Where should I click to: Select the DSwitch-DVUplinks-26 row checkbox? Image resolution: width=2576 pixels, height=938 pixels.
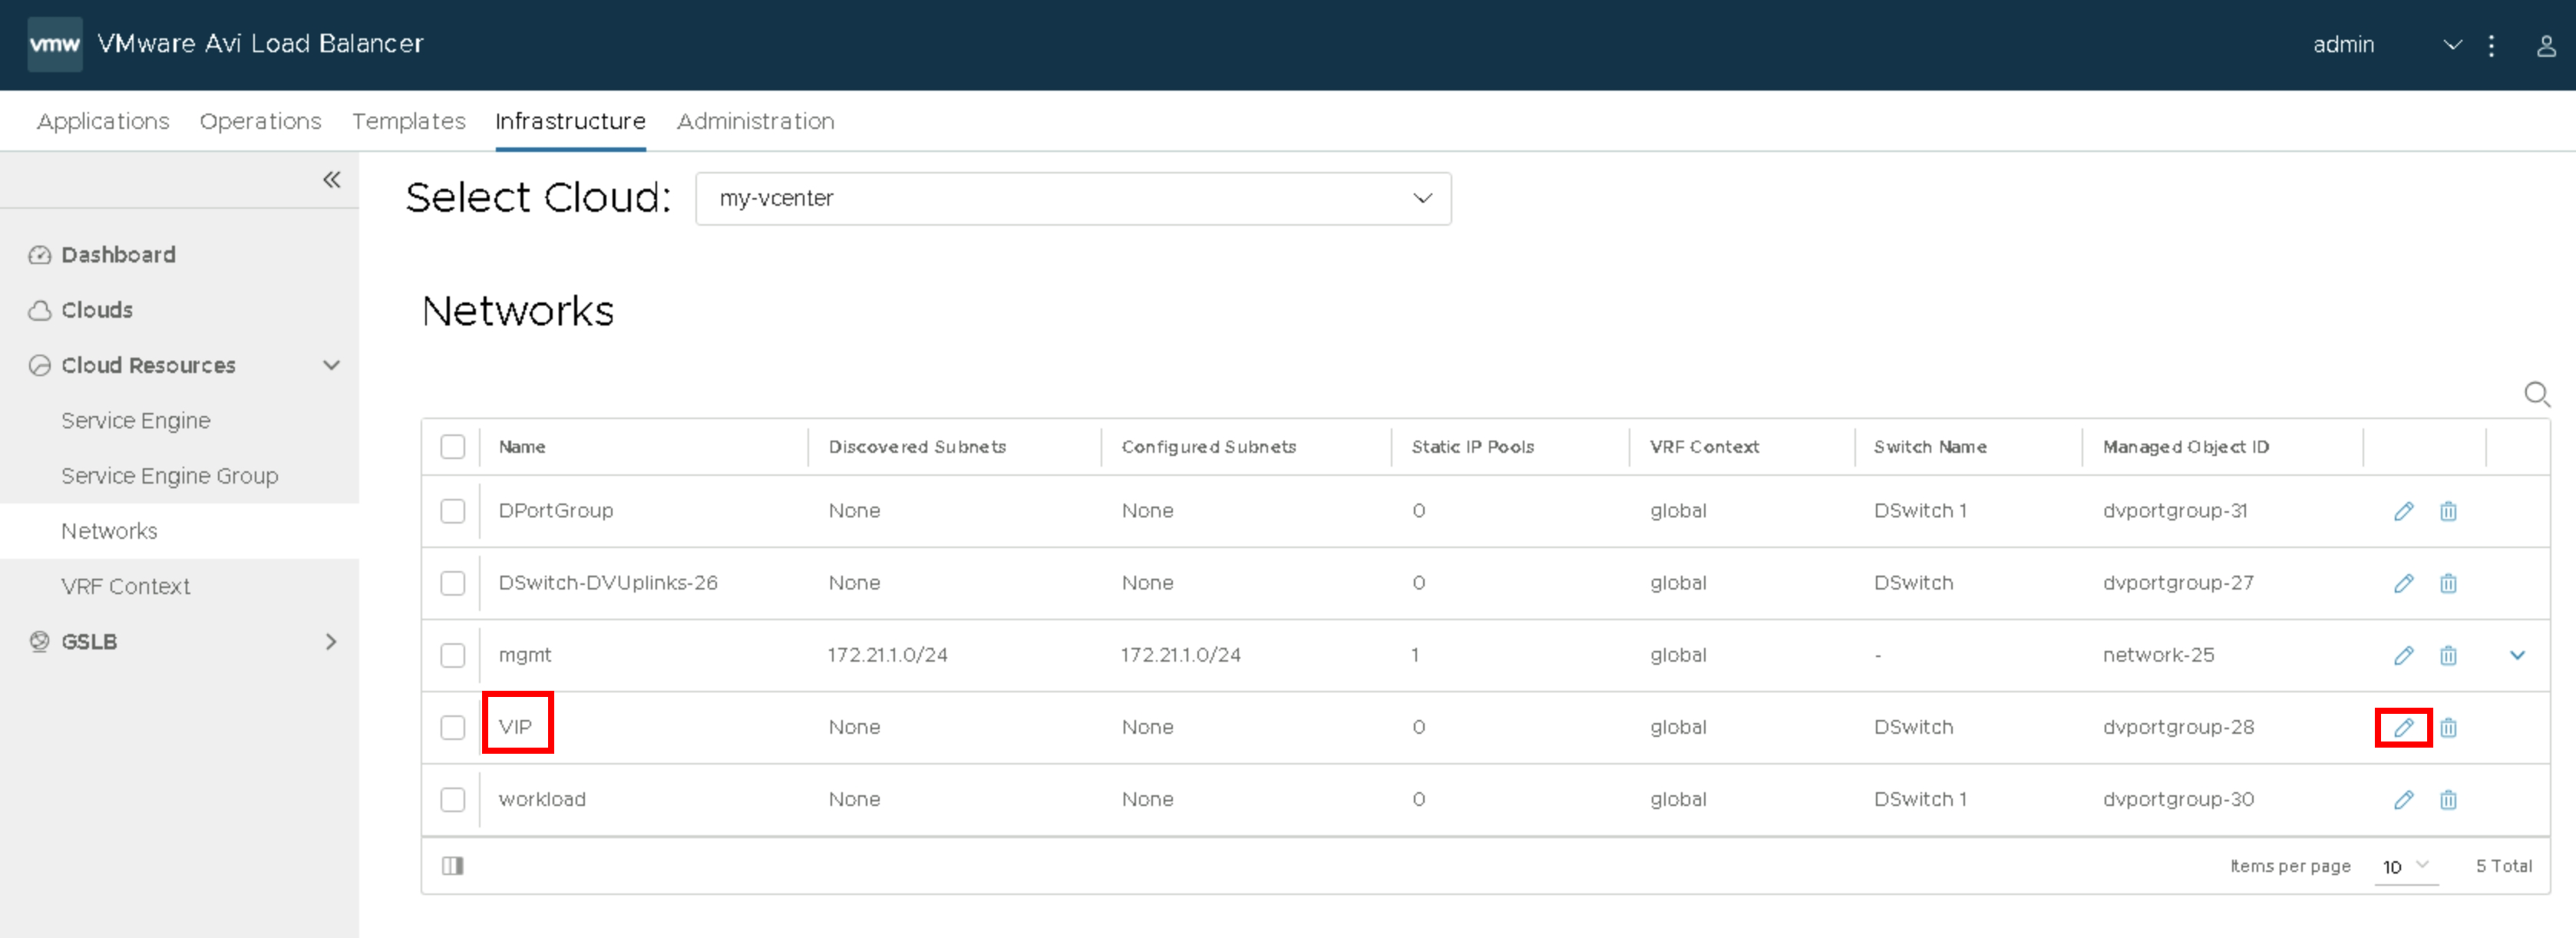453,583
